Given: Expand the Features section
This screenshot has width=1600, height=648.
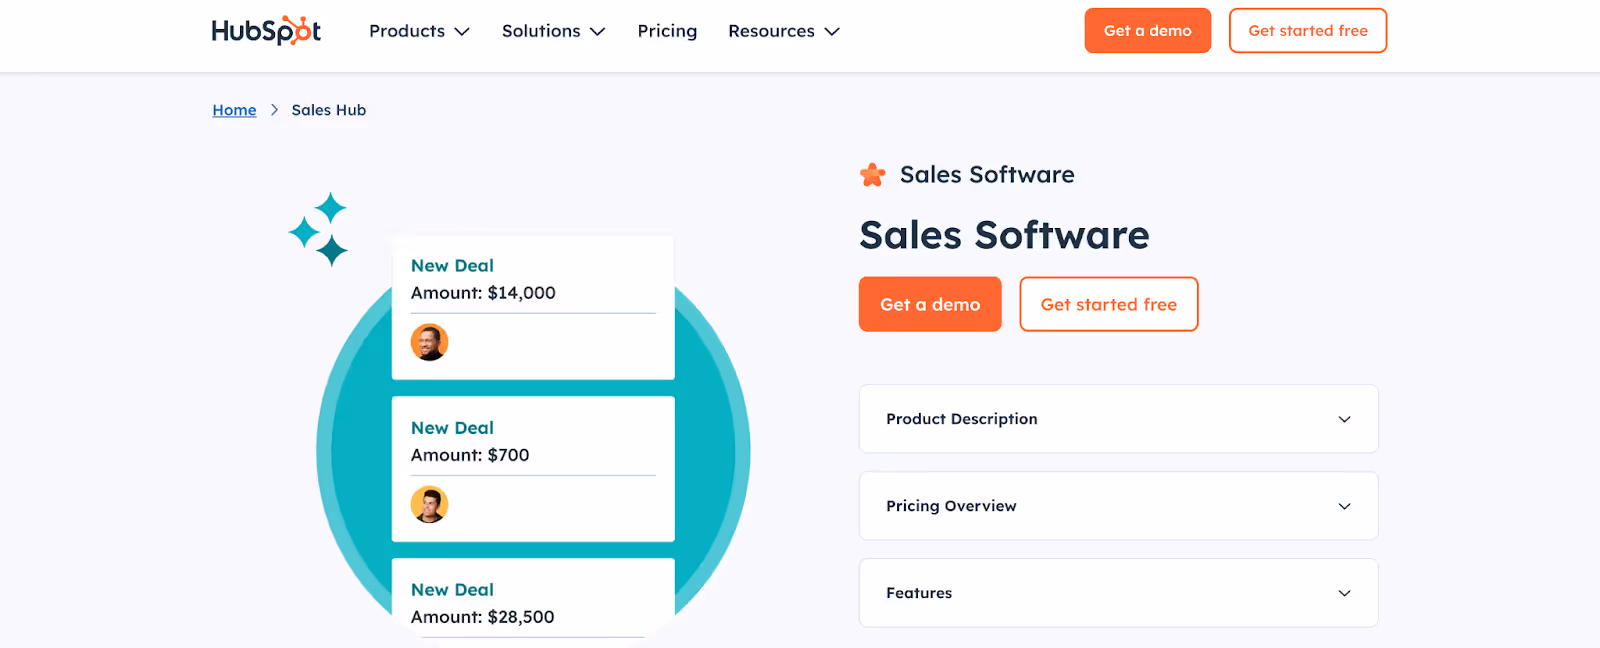Looking at the screenshot, I should (1118, 593).
